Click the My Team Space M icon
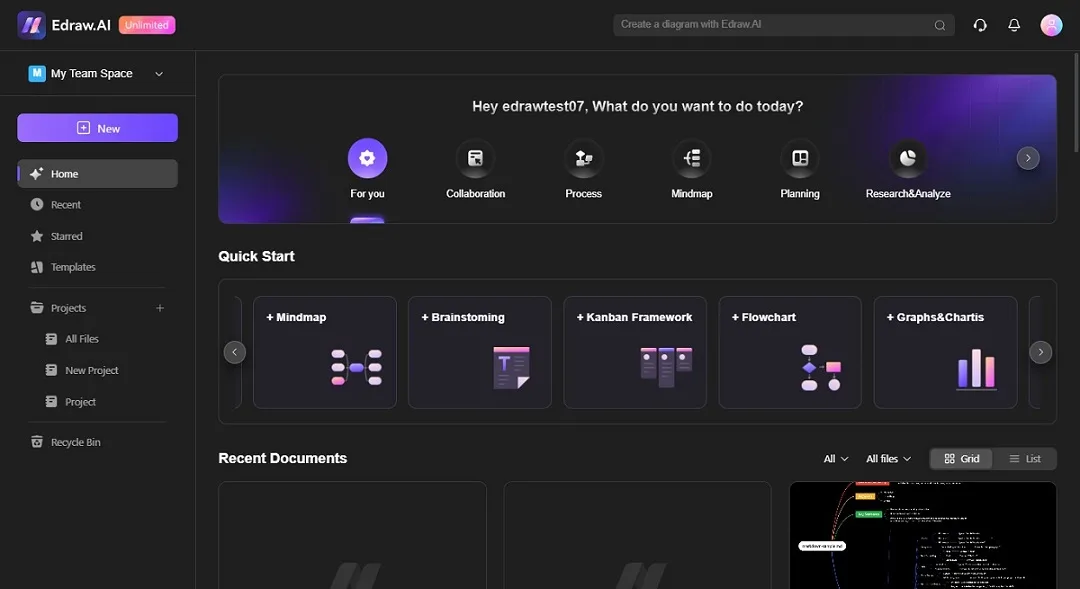 [37, 73]
